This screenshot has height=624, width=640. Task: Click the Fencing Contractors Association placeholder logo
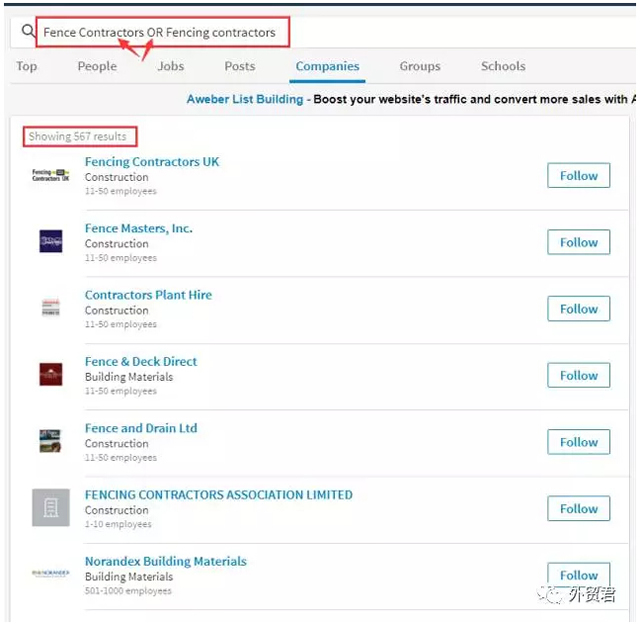(51, 508)
